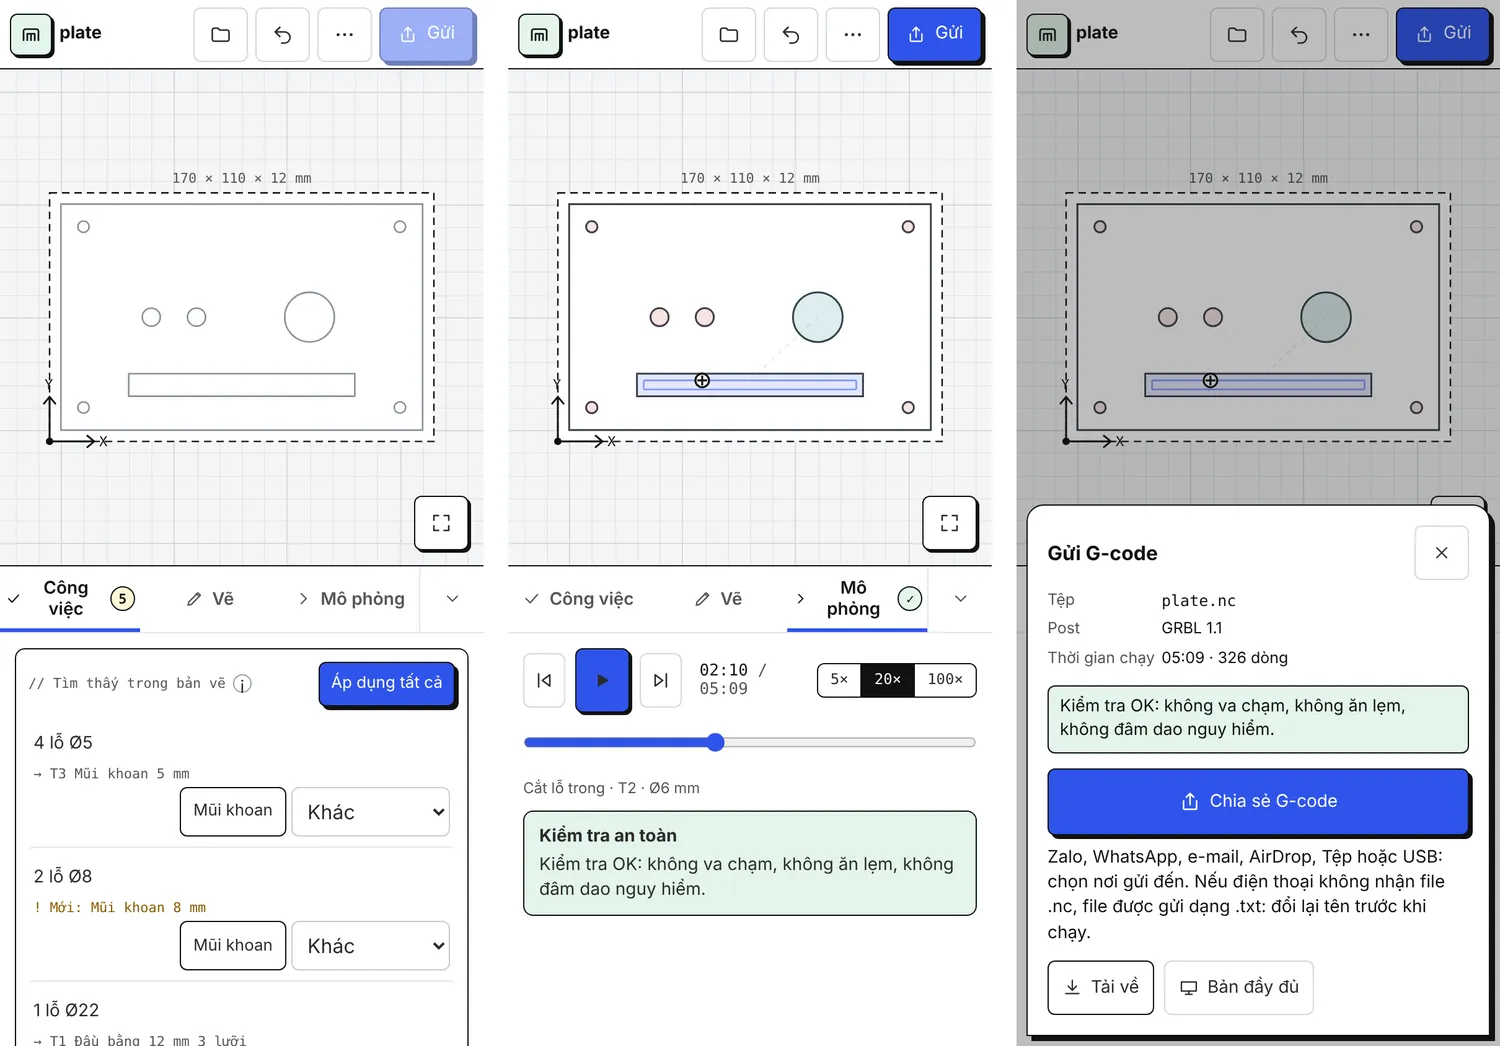Click the undo arrow in the left screen
Image resolution: width=1500 pixels, height=1046 pixels.
(x=282, y=35)
